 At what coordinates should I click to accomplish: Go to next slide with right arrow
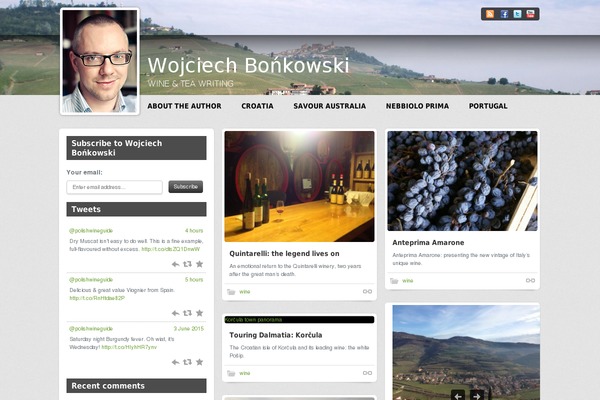click(477, 395)
